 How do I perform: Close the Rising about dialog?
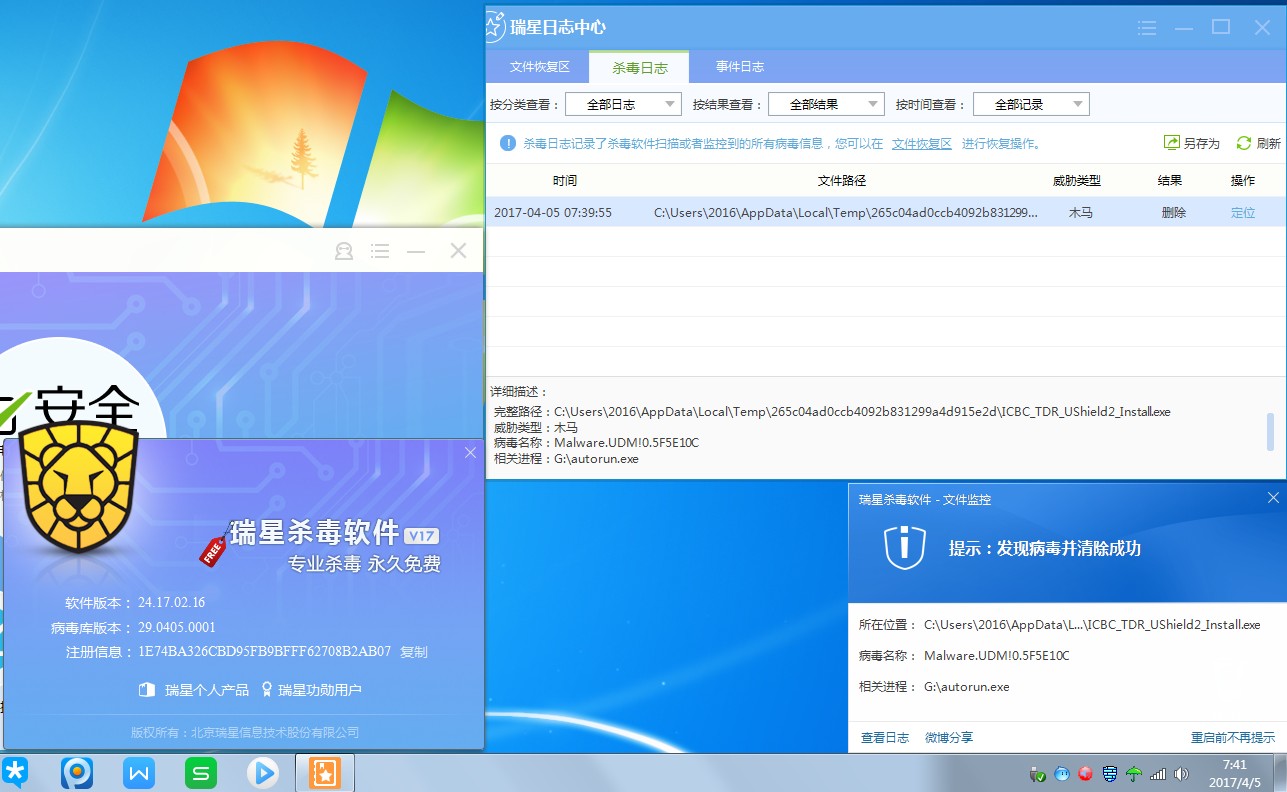point(471,453)
